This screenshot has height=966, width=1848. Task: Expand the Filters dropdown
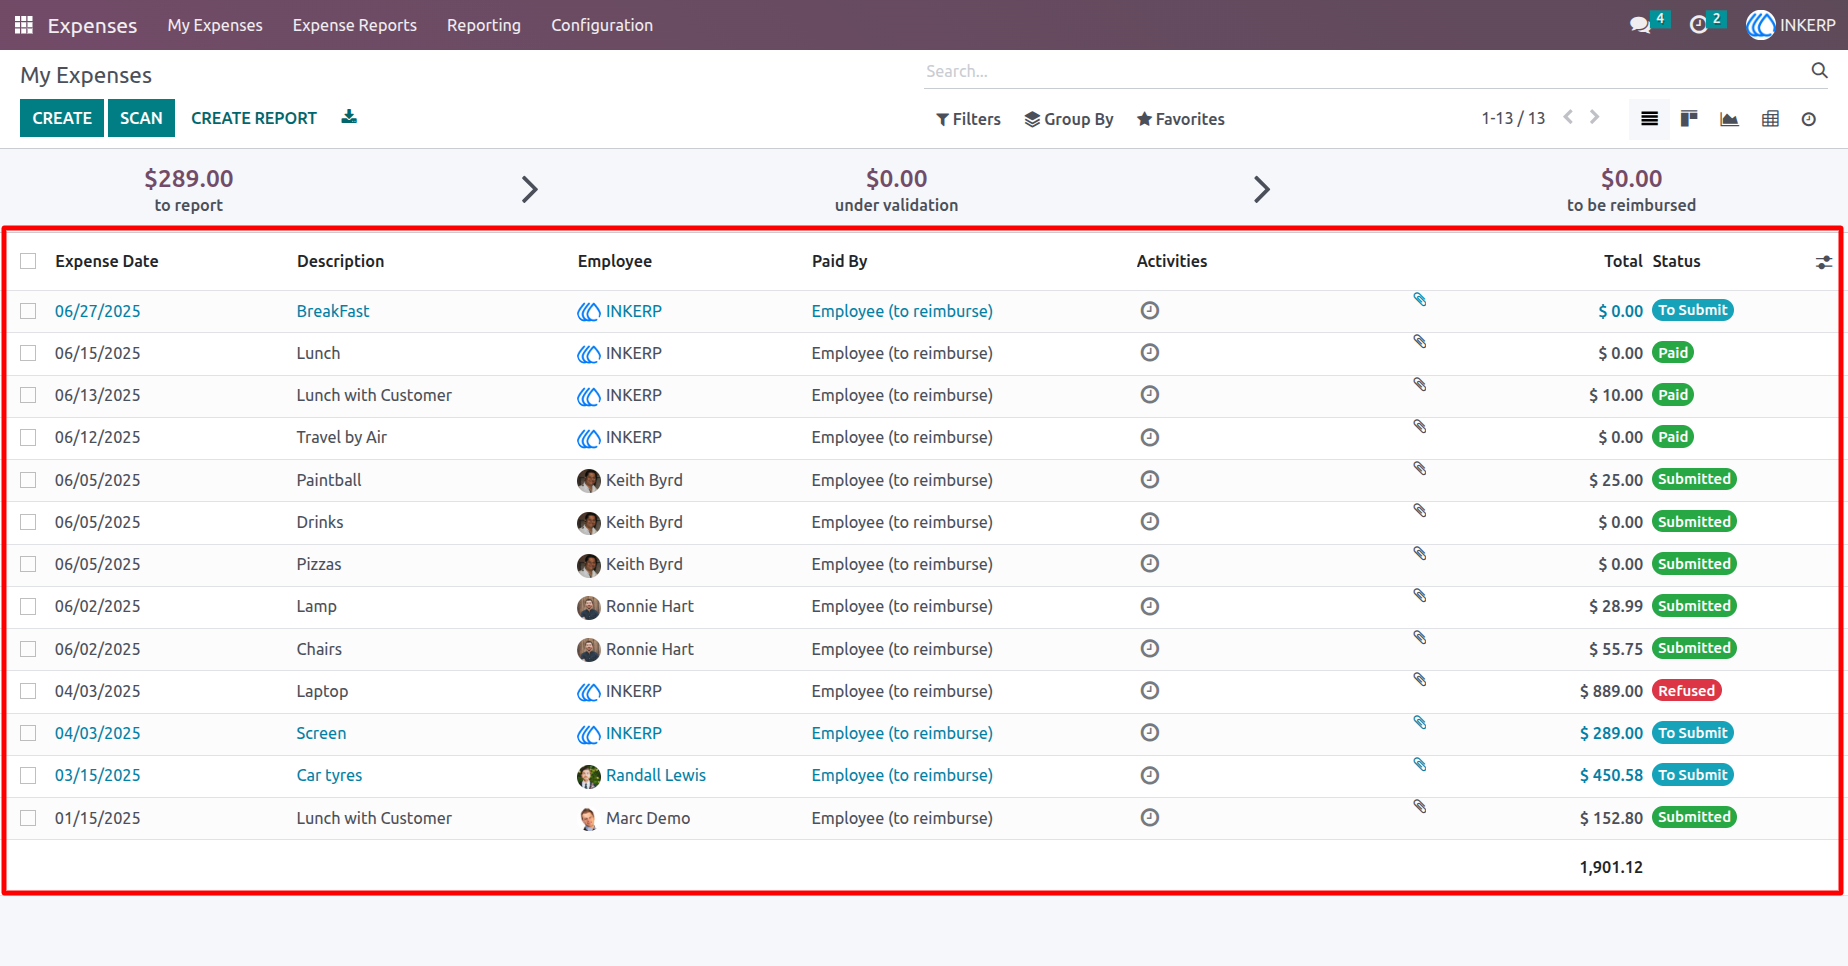(x=968, y=119)
